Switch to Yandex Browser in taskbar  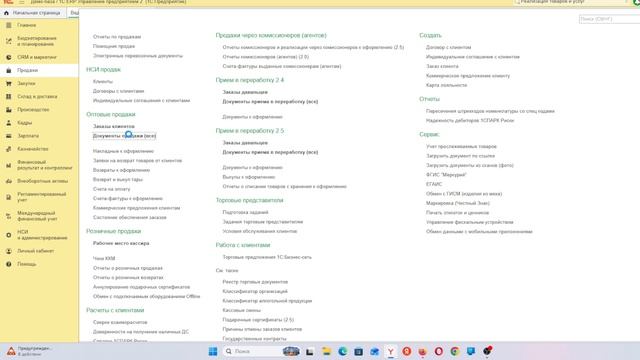pos(391,351)
